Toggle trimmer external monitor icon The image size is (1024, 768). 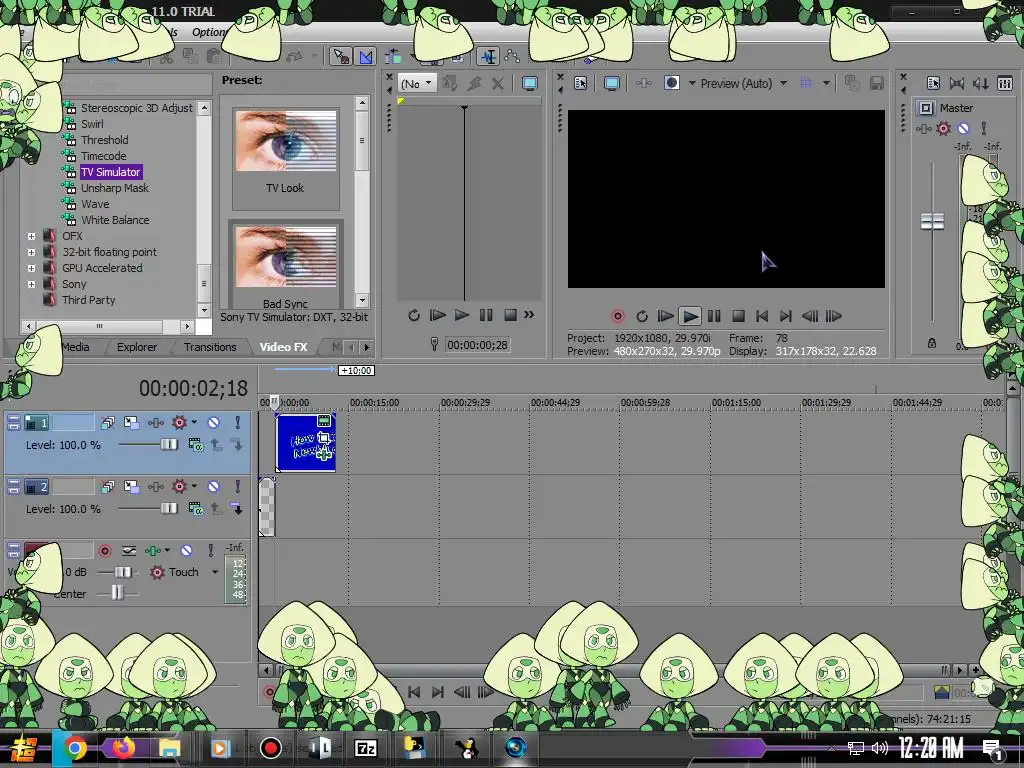pyautogui.click(x=530, y=83)
